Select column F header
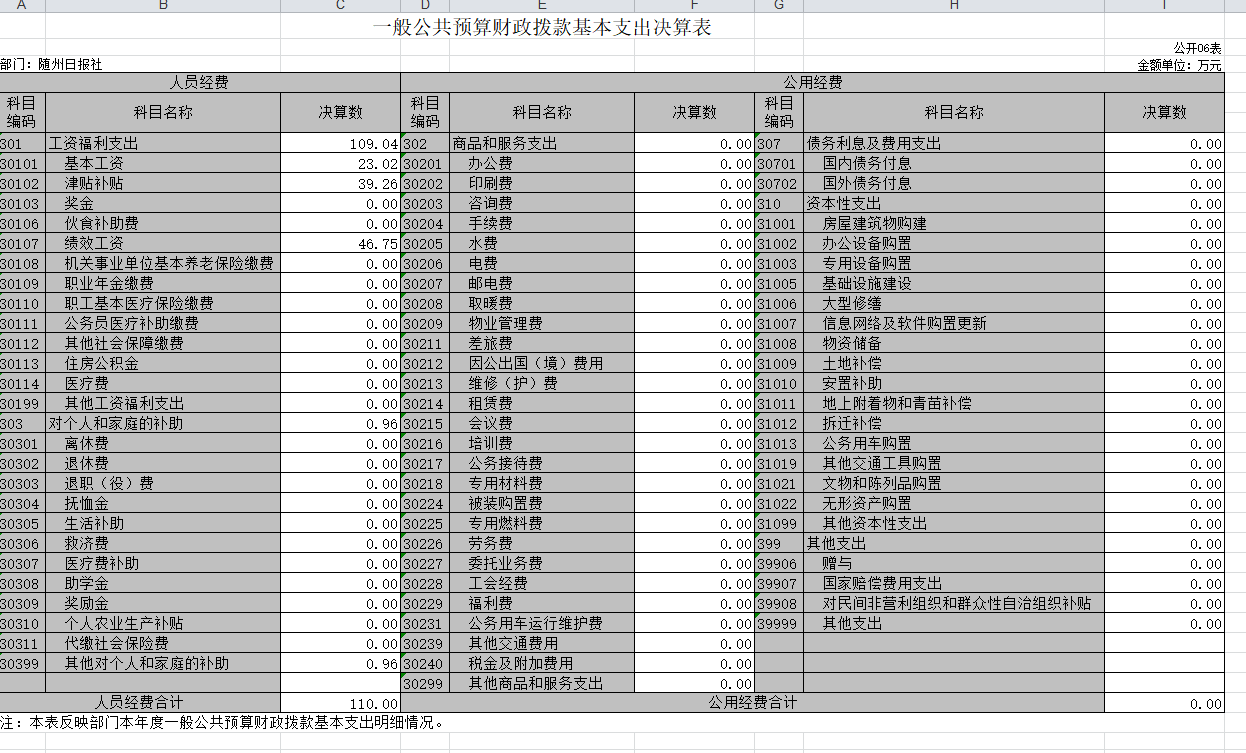 click(694, 5)
